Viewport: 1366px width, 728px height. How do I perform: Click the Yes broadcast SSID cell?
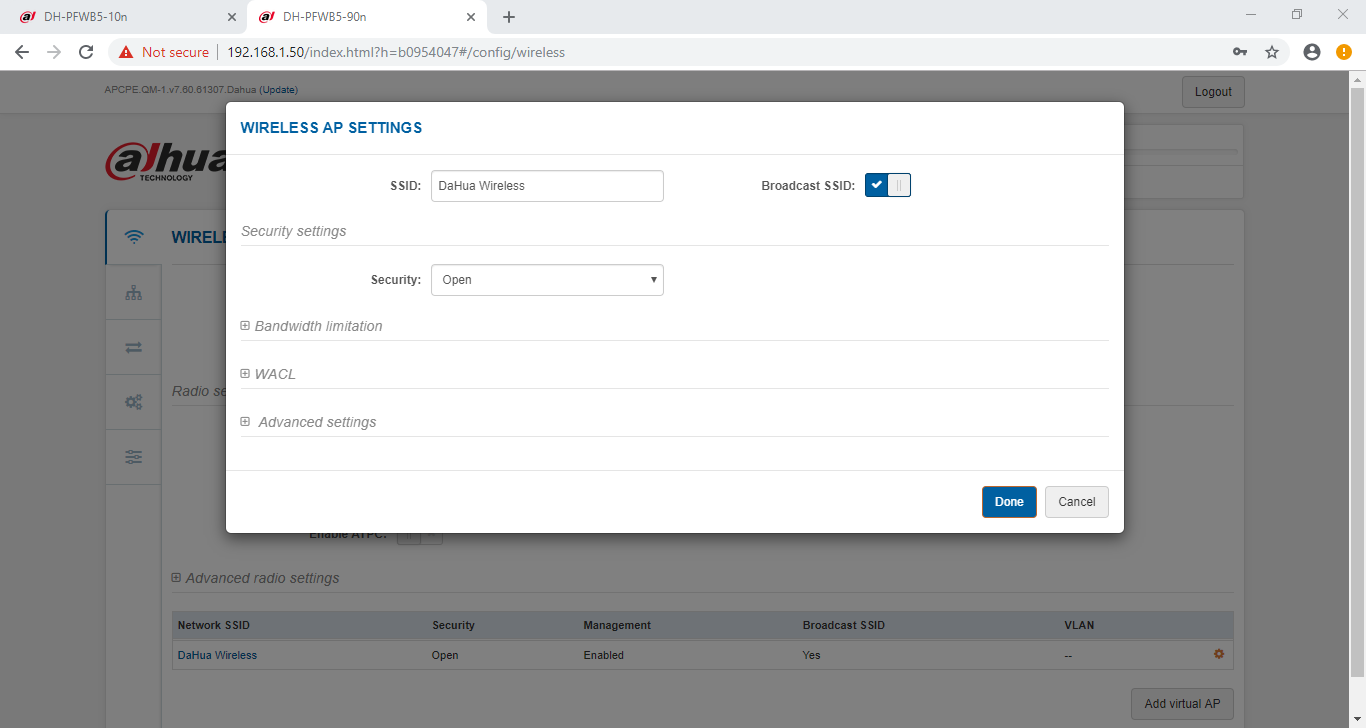[x=812, y=656]
